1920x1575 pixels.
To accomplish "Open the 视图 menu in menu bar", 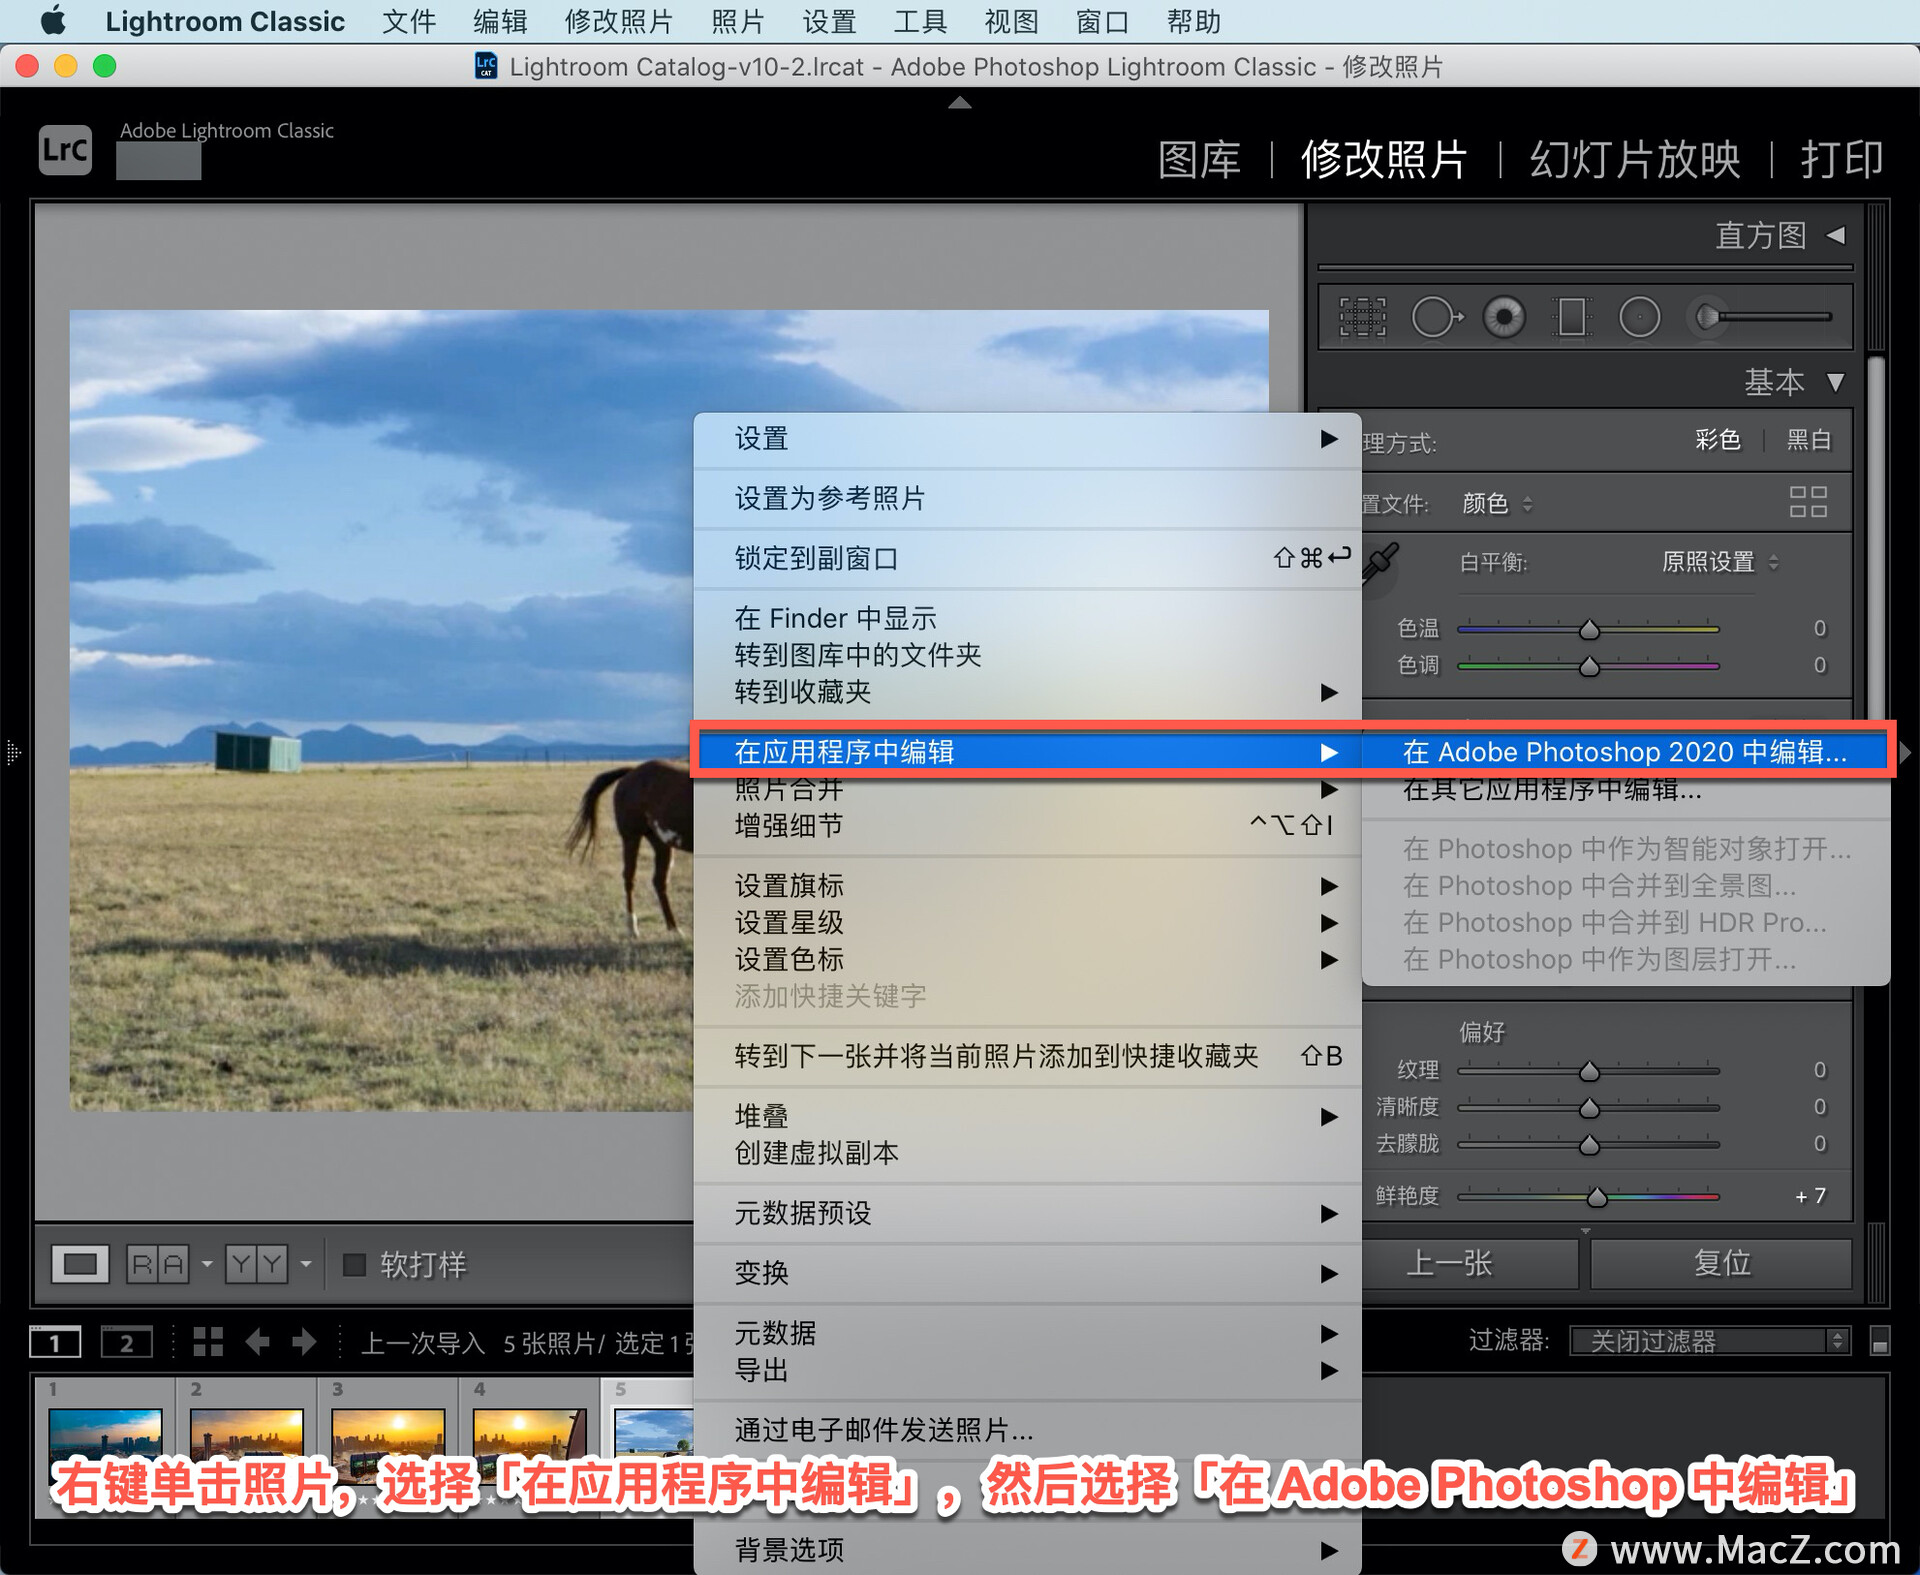I will (x=1011, y=21).
